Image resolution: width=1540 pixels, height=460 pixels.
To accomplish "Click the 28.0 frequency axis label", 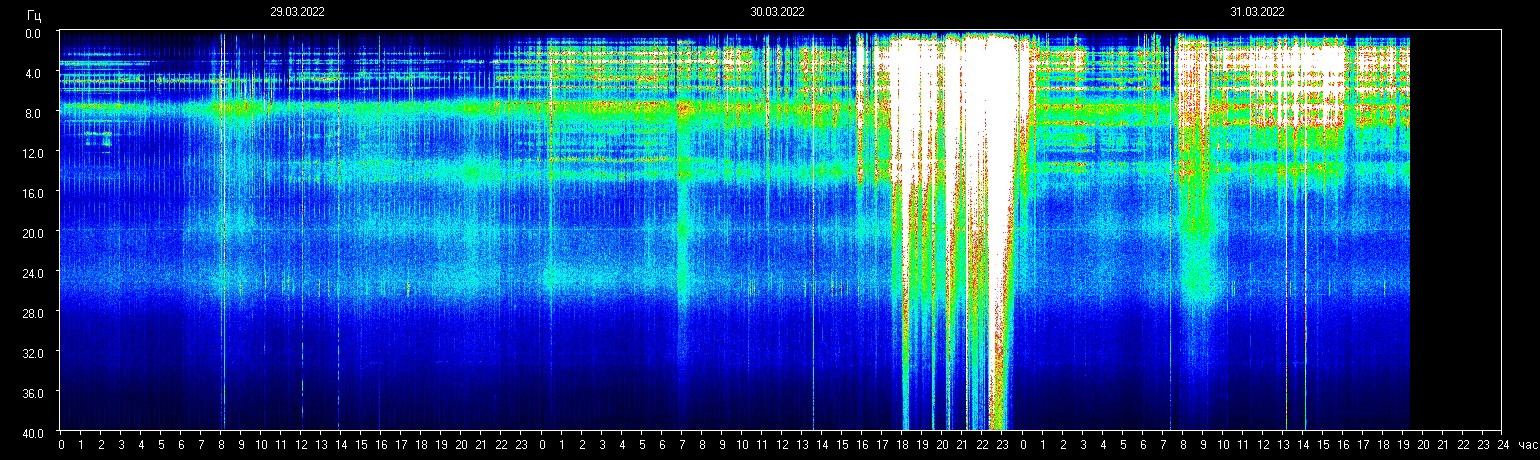I will coord(35,312).
